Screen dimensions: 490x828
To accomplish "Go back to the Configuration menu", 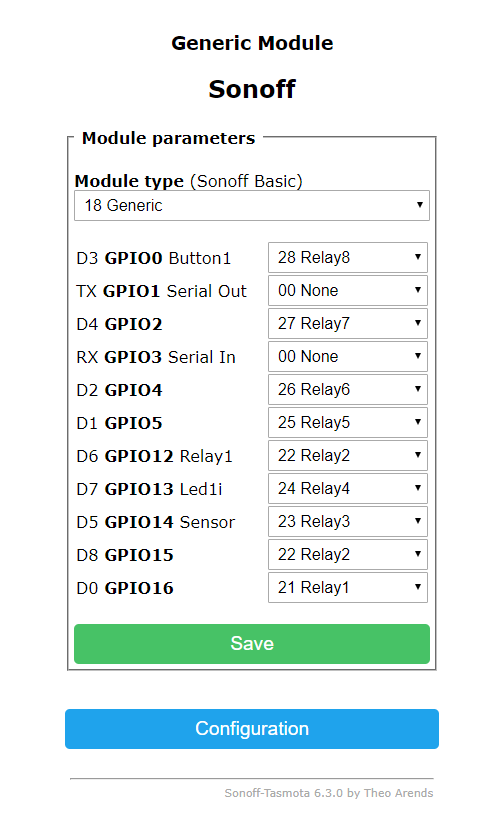I will [252, 729].
